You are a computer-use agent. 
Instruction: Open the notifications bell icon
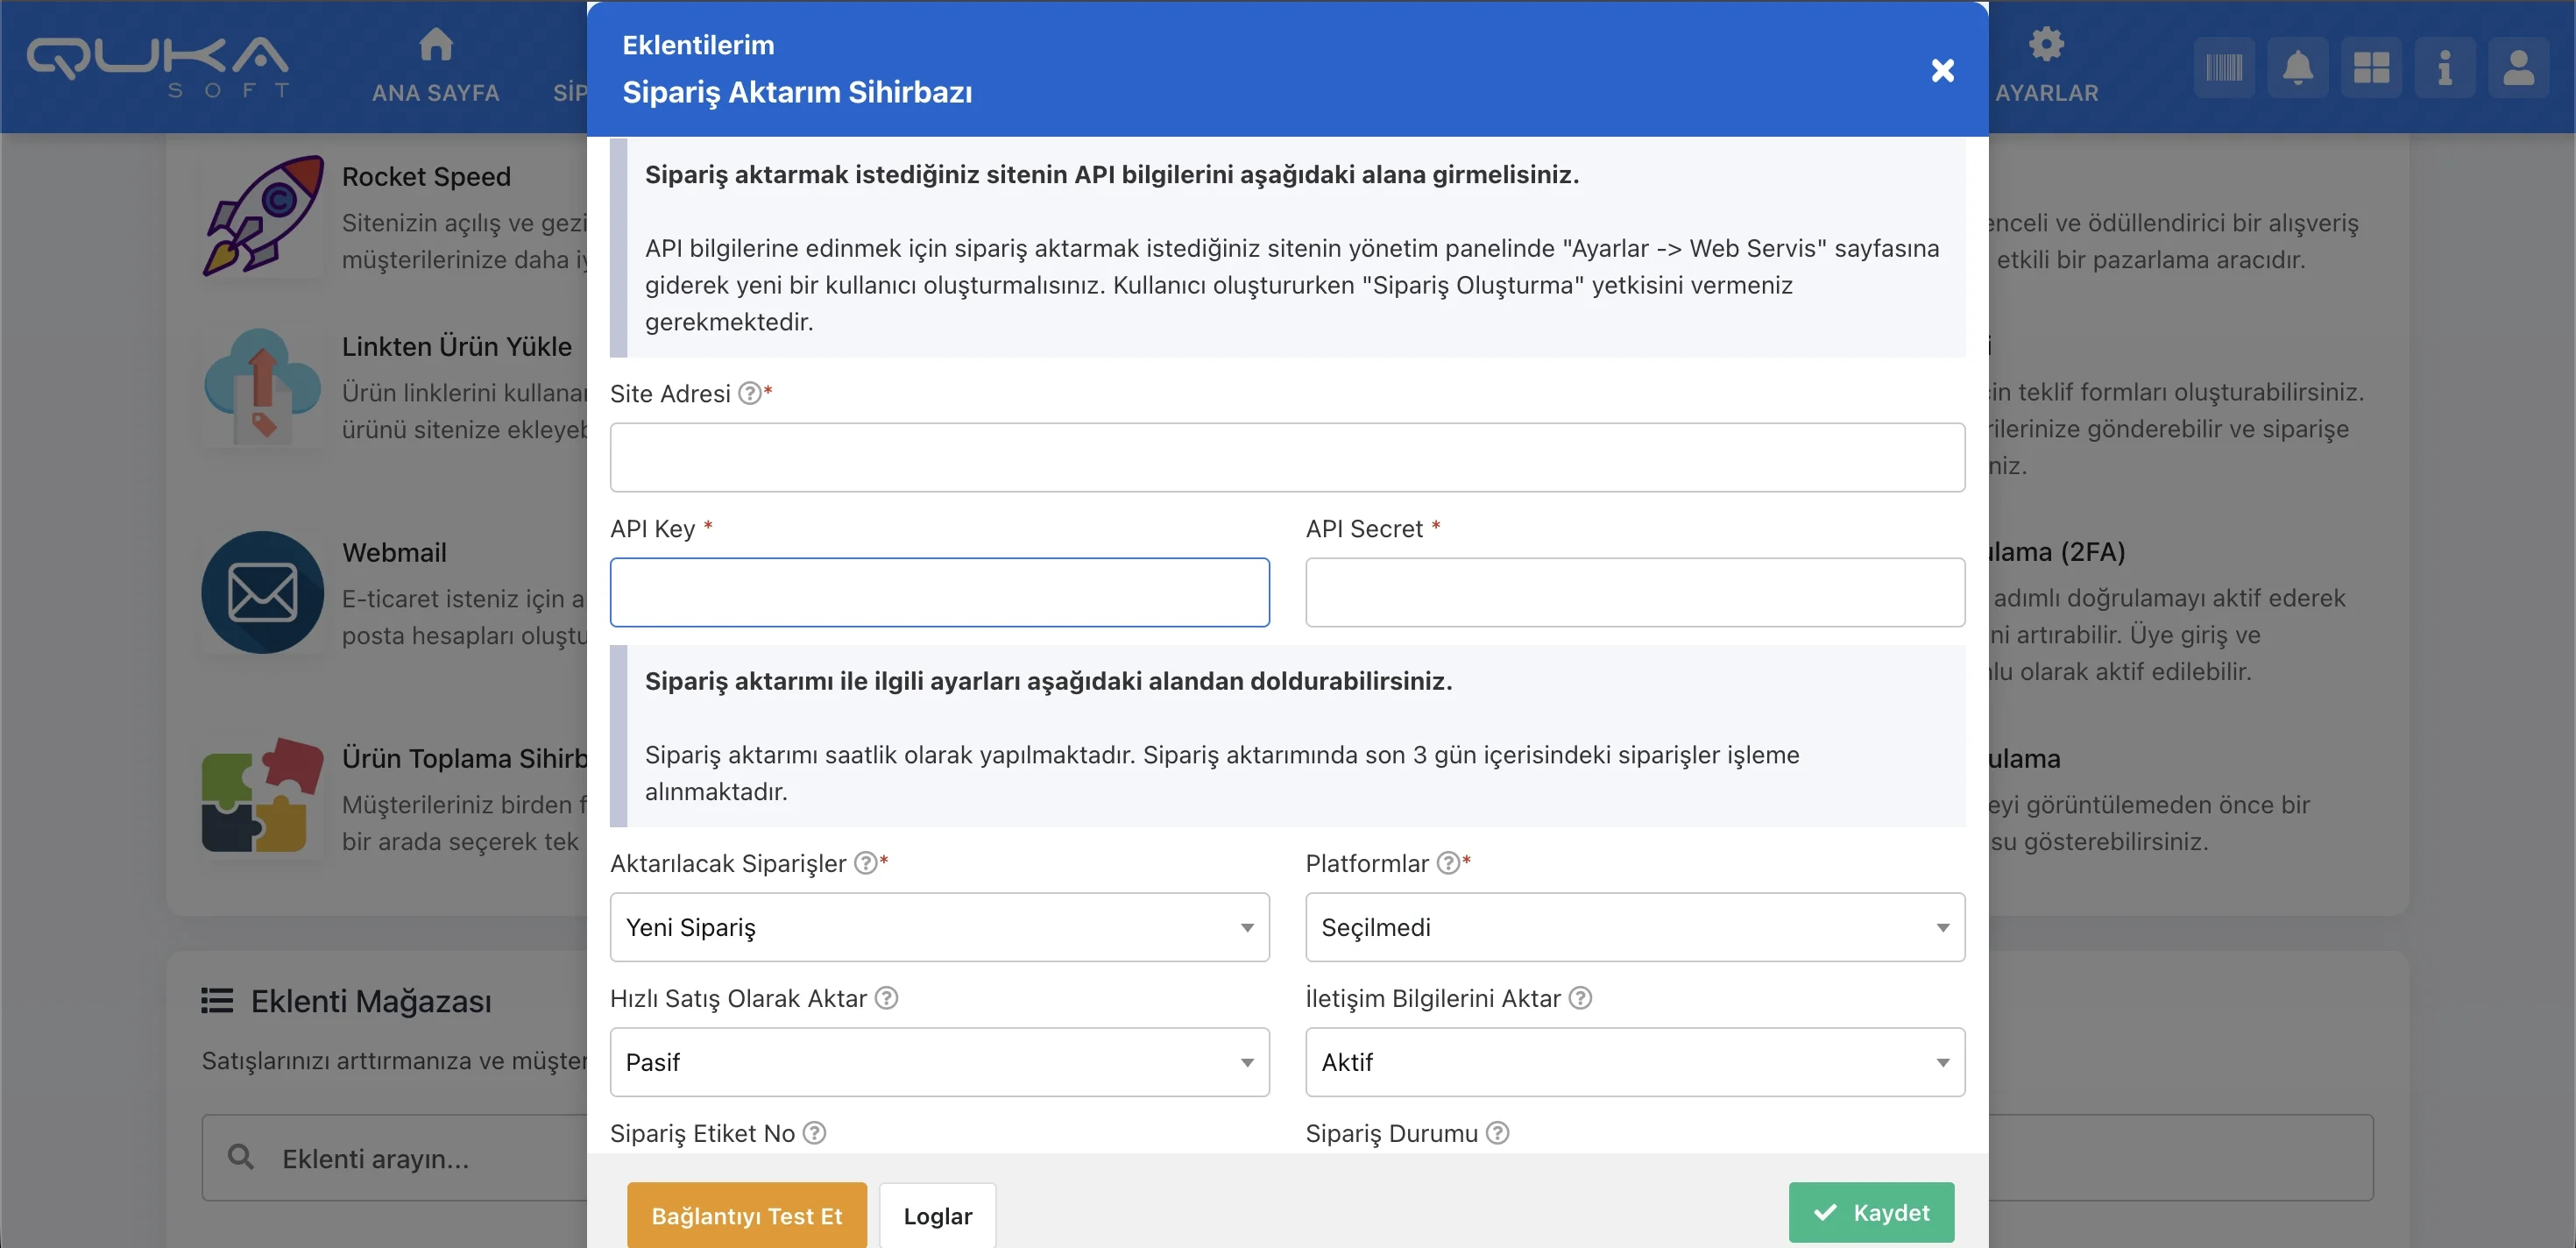pyautogui.click(x=2297, y=68)
